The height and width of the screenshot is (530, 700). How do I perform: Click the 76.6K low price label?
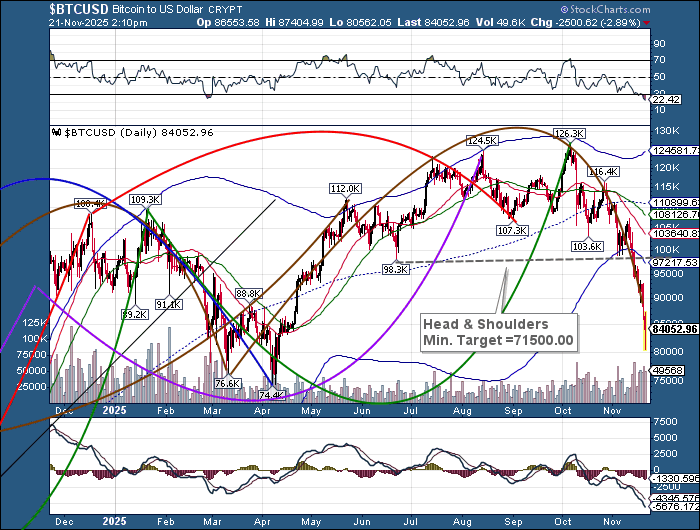click(228, 382)
